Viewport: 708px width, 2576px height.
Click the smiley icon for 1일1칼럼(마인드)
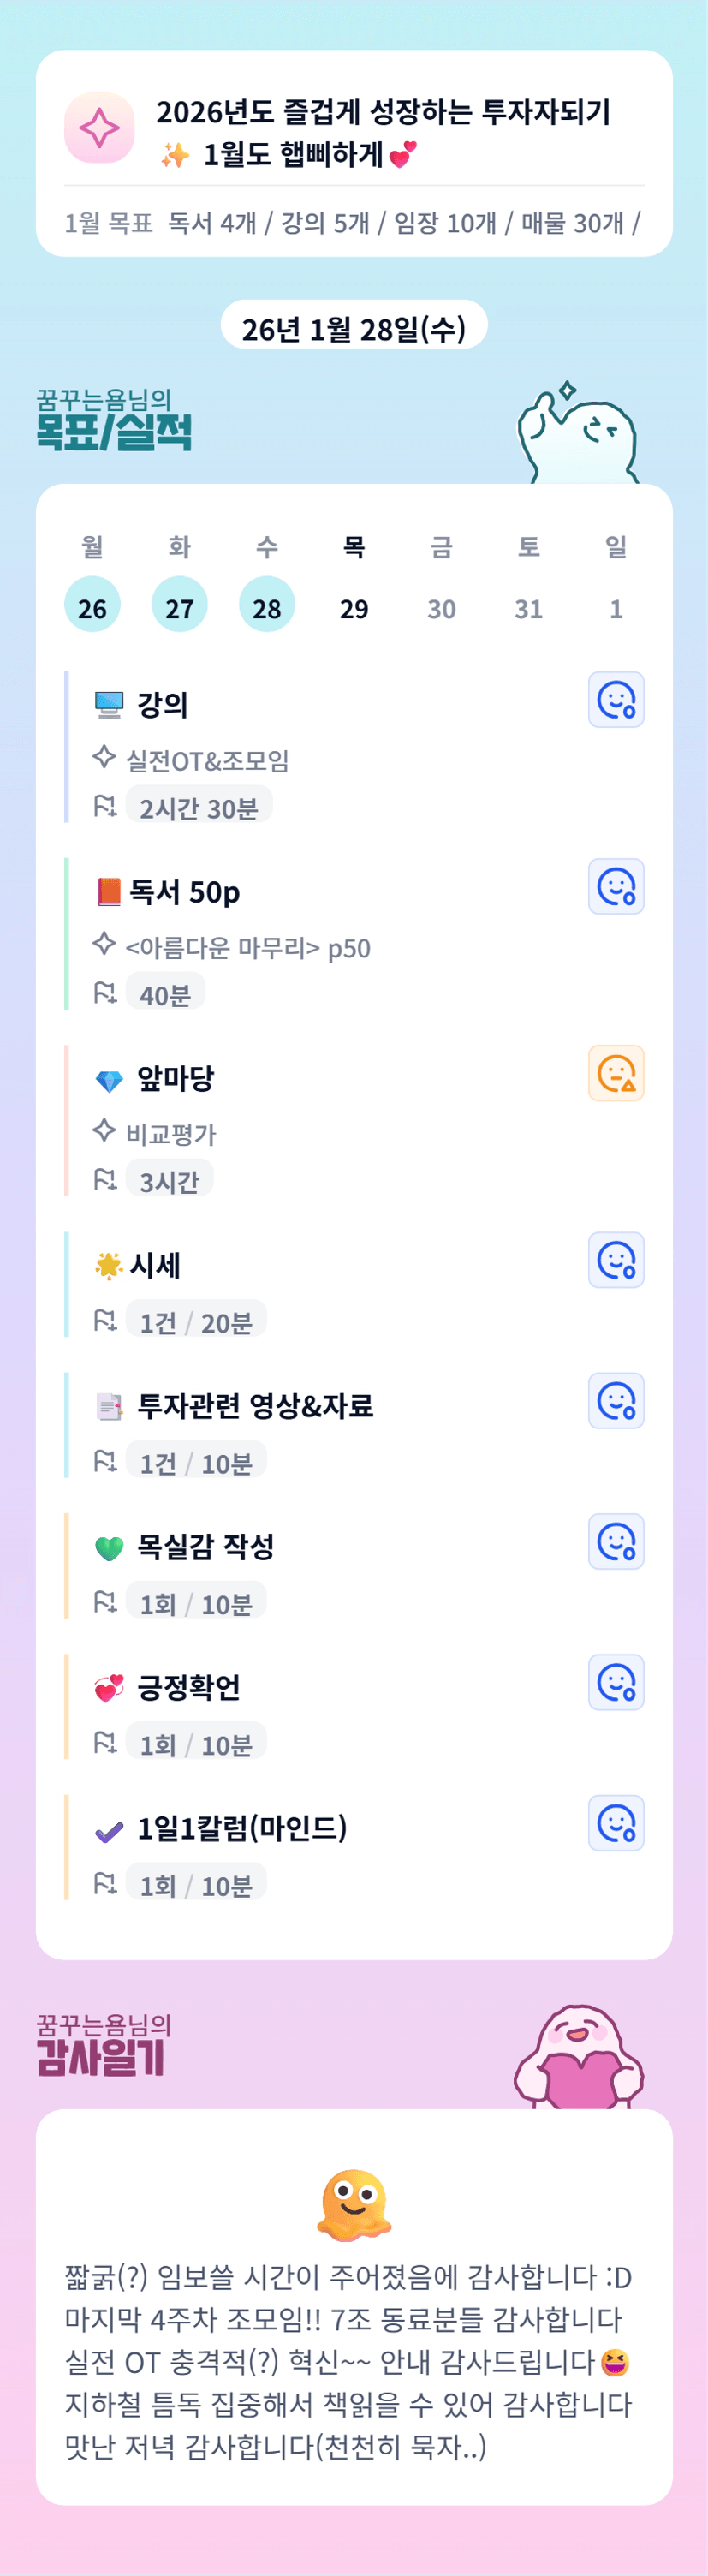(616, 1824)
